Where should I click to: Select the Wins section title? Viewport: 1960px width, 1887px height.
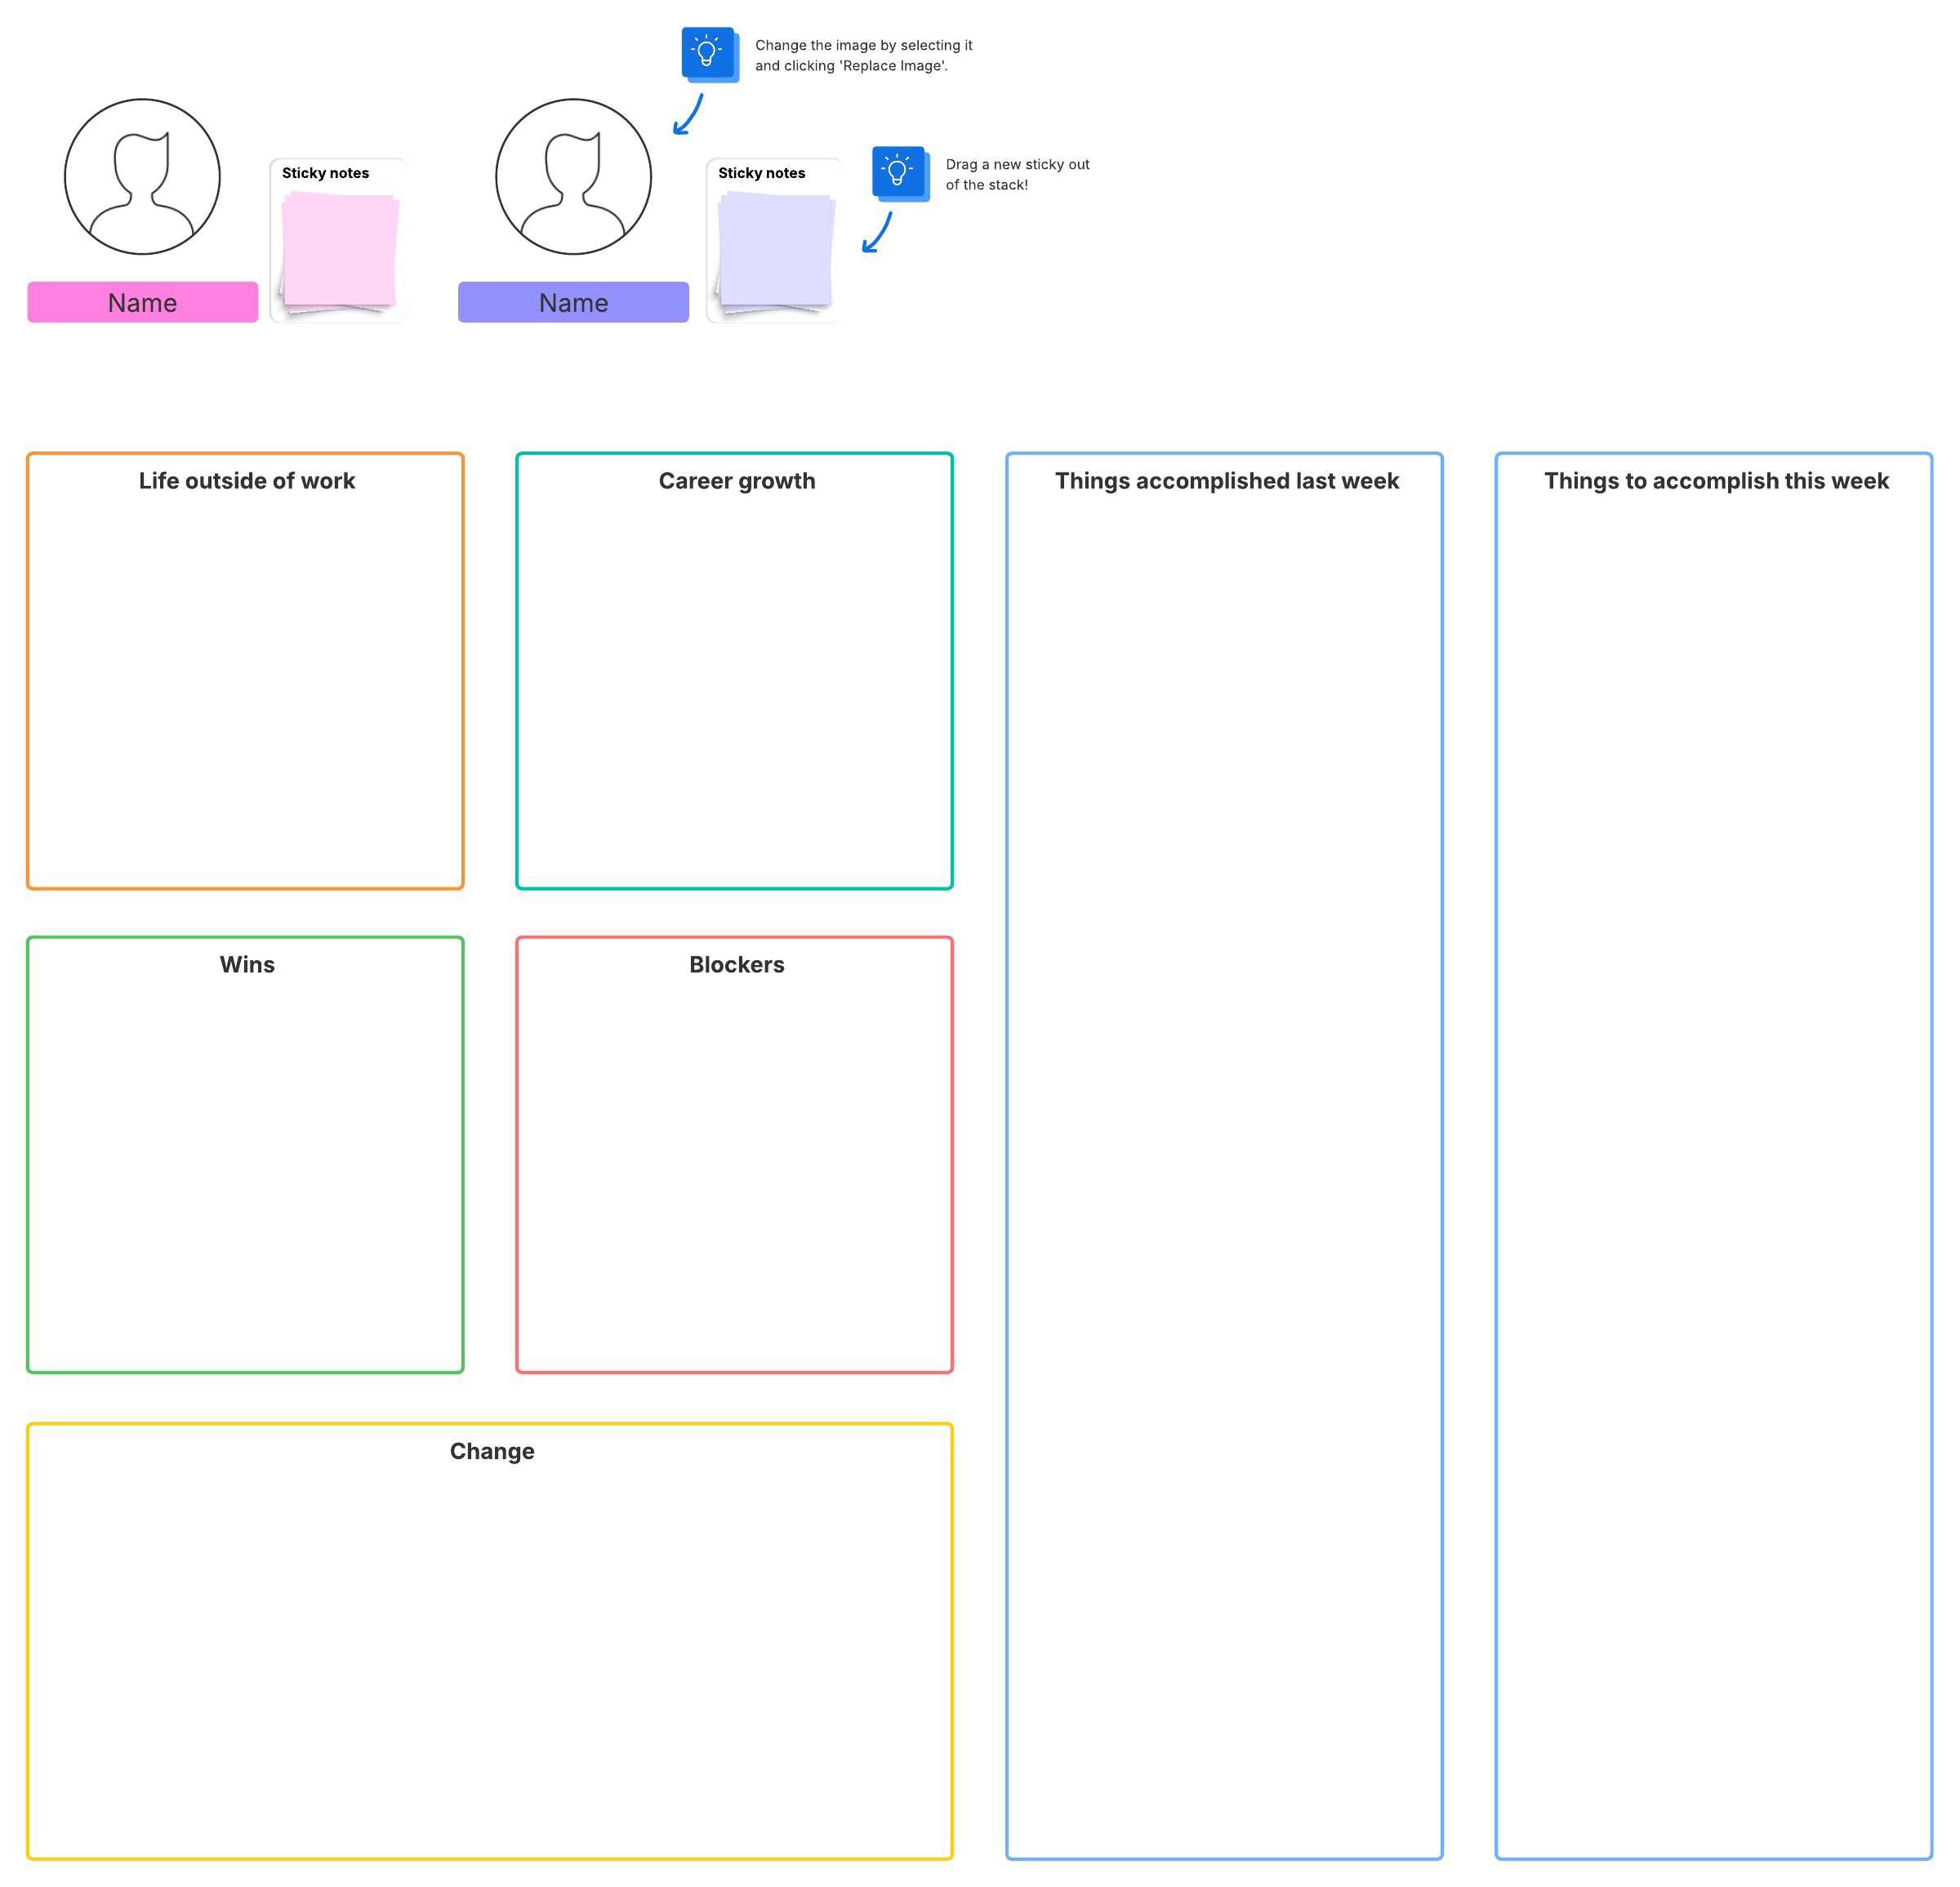(247, 965)
